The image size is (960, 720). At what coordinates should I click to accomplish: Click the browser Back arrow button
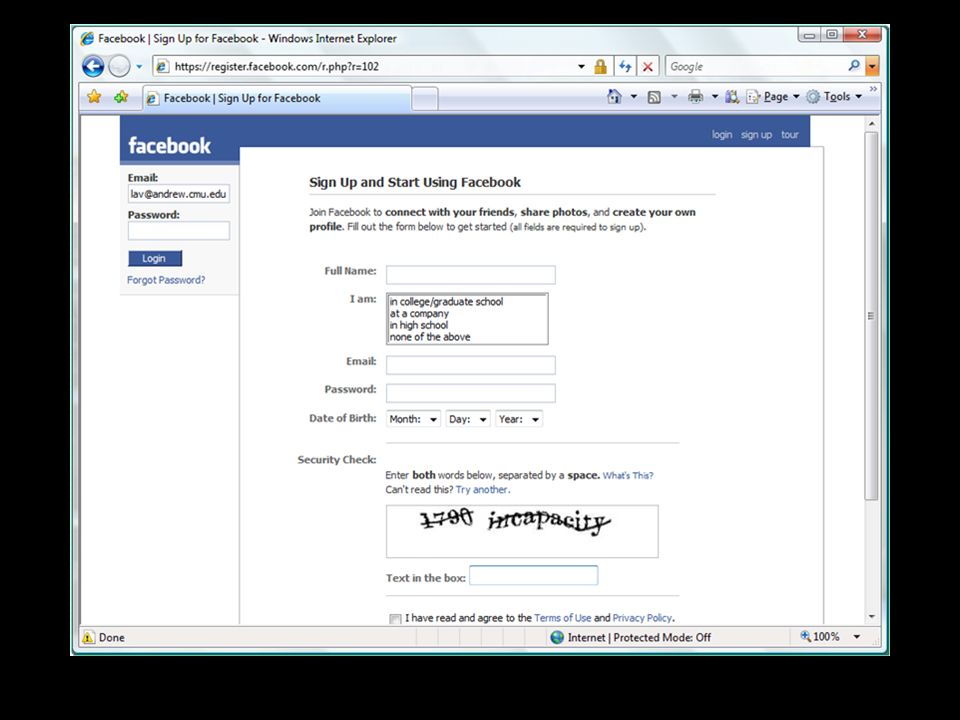tap(93, 66)
